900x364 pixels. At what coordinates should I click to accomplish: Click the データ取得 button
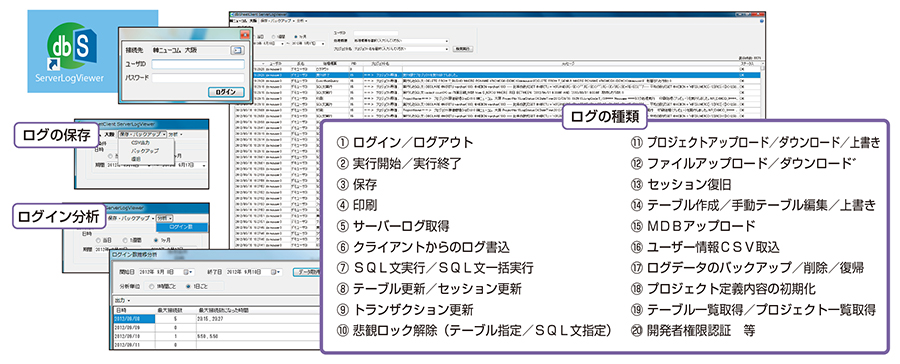click(307, 272)
